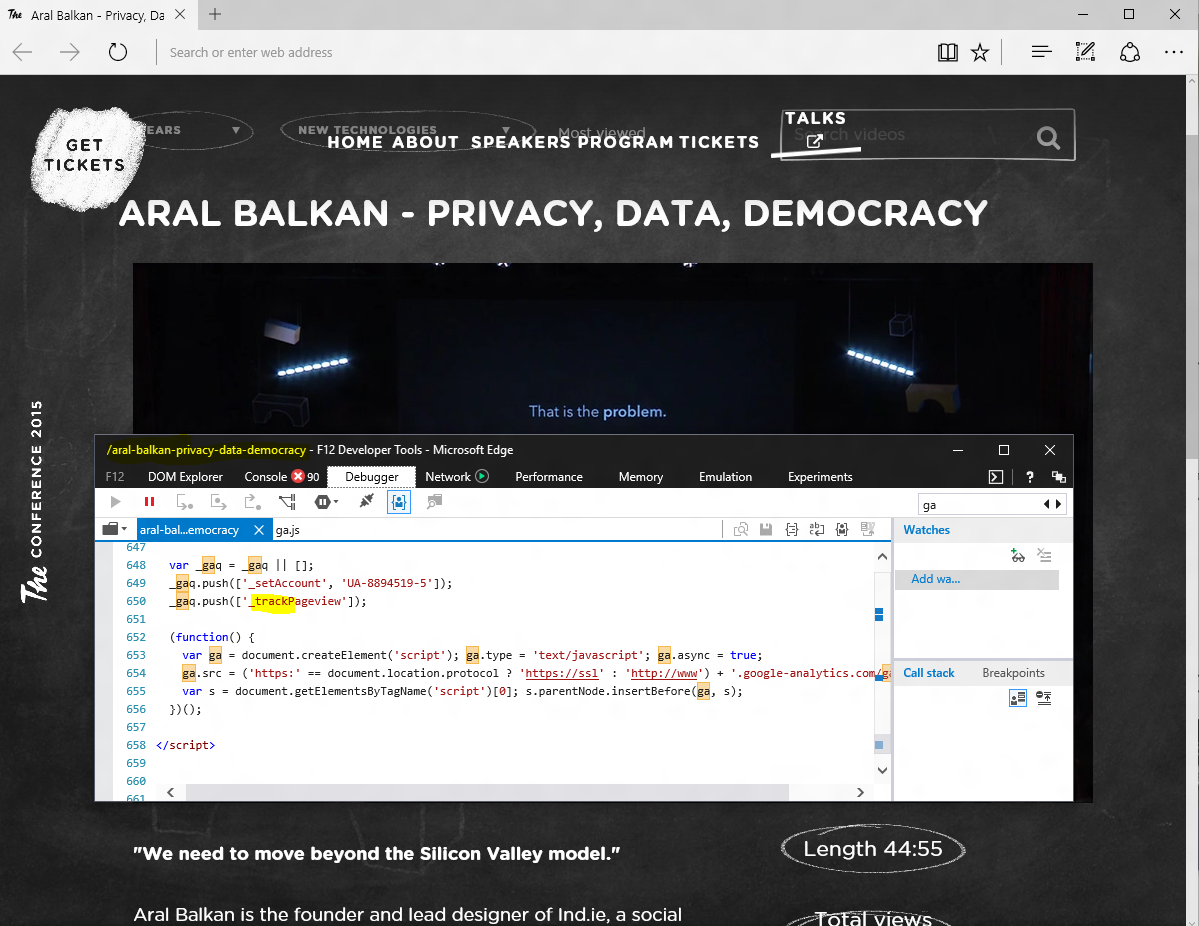
Task: Select the Call stack panel tab
Action: click(x=928, y=673)
